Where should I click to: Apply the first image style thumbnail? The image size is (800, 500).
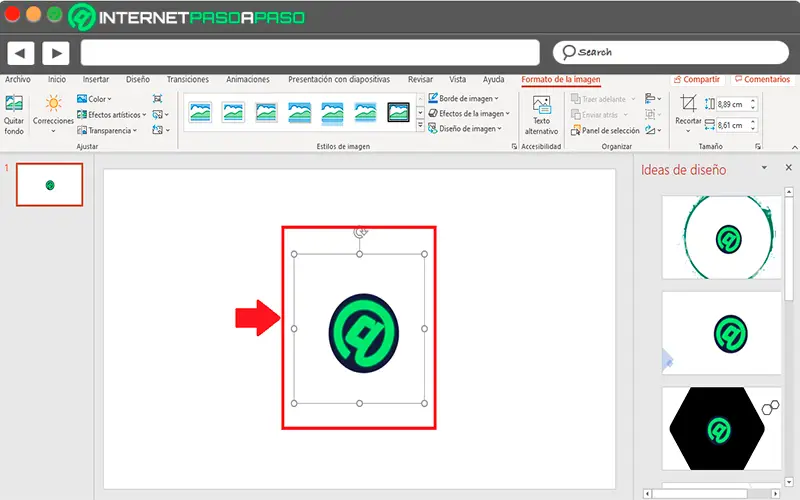click(200, 112)
